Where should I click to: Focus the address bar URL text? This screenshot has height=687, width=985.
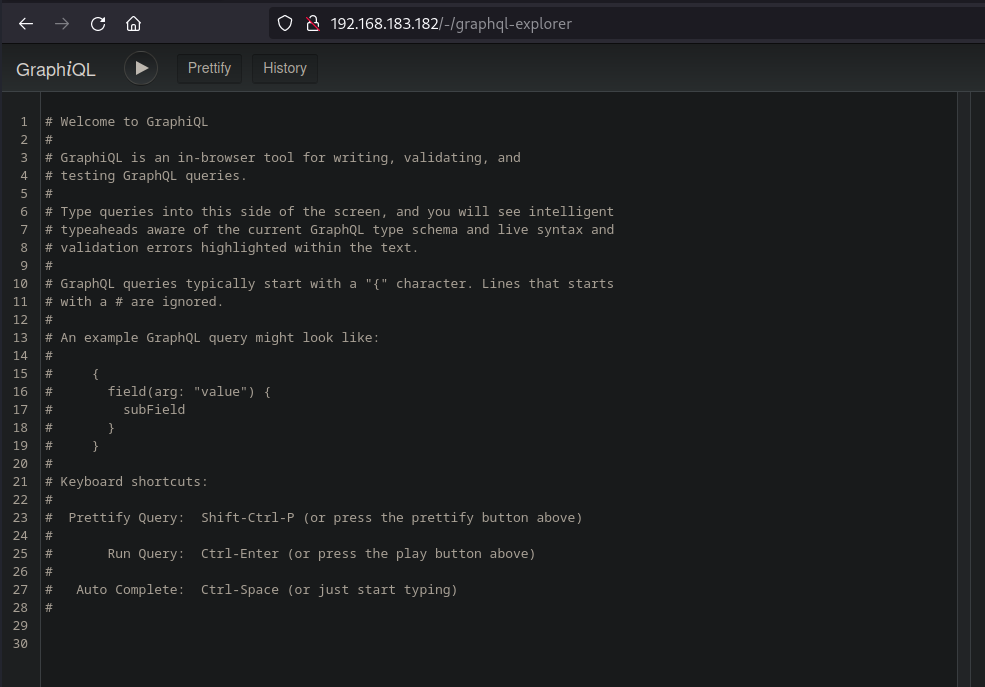pyautogui.click(x=451, y=24)
